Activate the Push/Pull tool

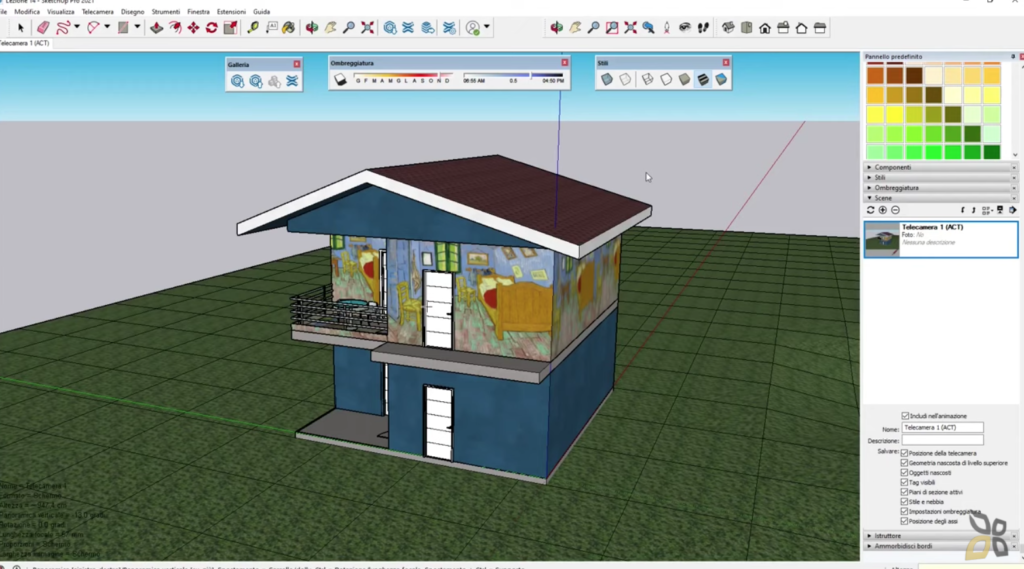click(157, 27)
